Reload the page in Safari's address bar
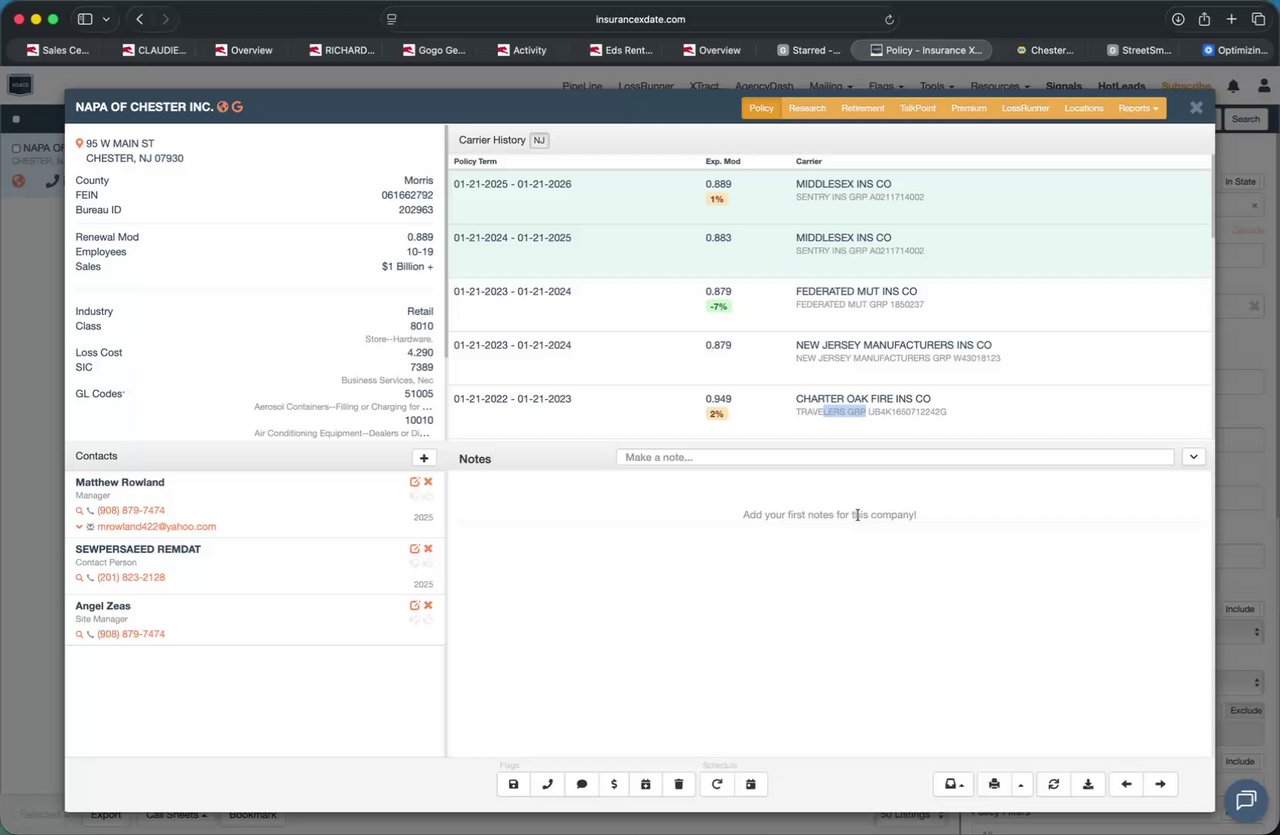 (x=889, y=19)
